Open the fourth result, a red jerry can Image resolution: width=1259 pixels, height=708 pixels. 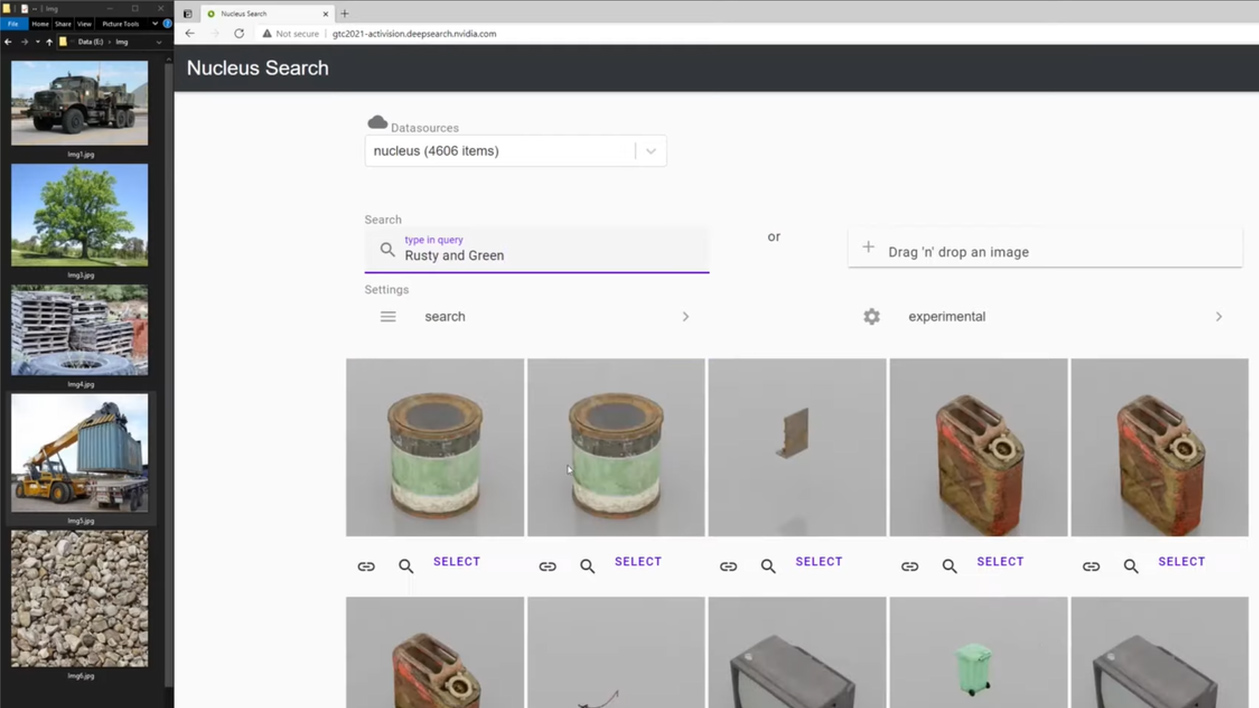click(978, 447)
